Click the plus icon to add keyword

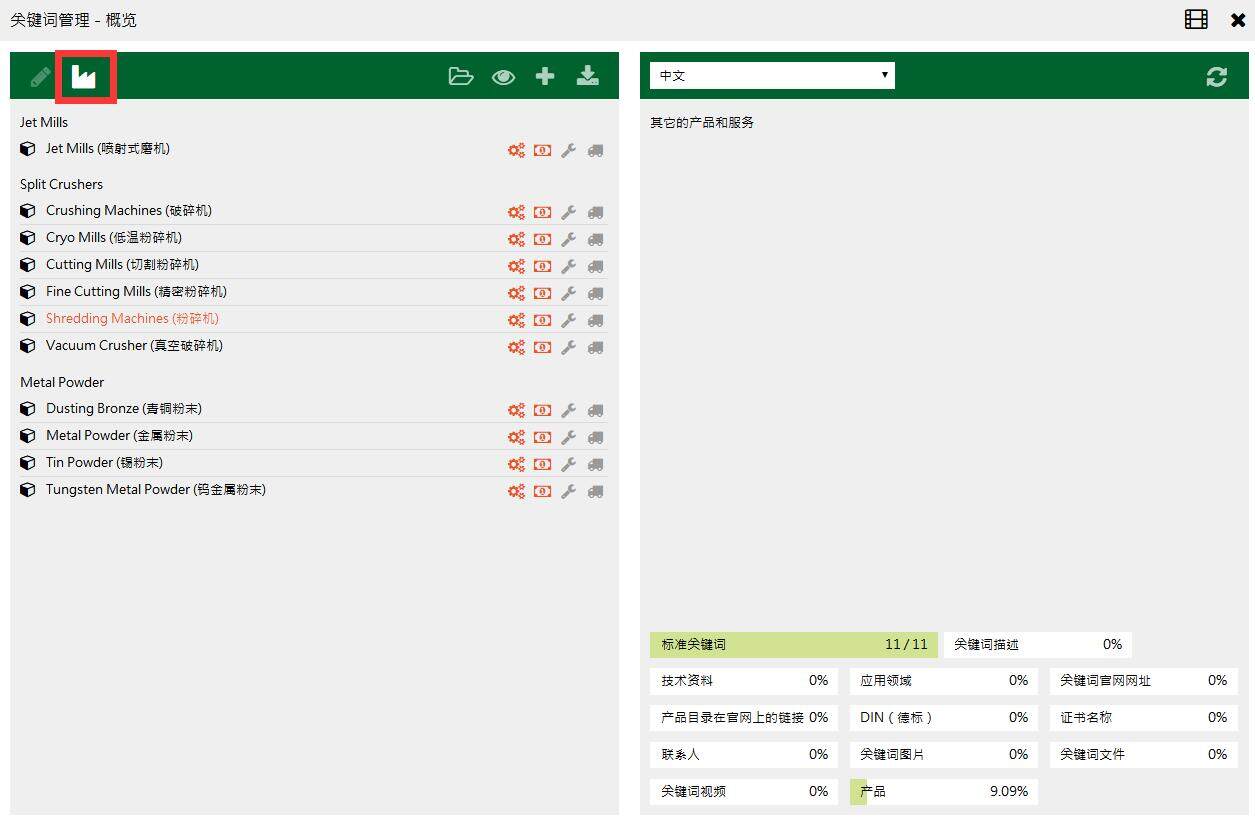tap(545, 76)
